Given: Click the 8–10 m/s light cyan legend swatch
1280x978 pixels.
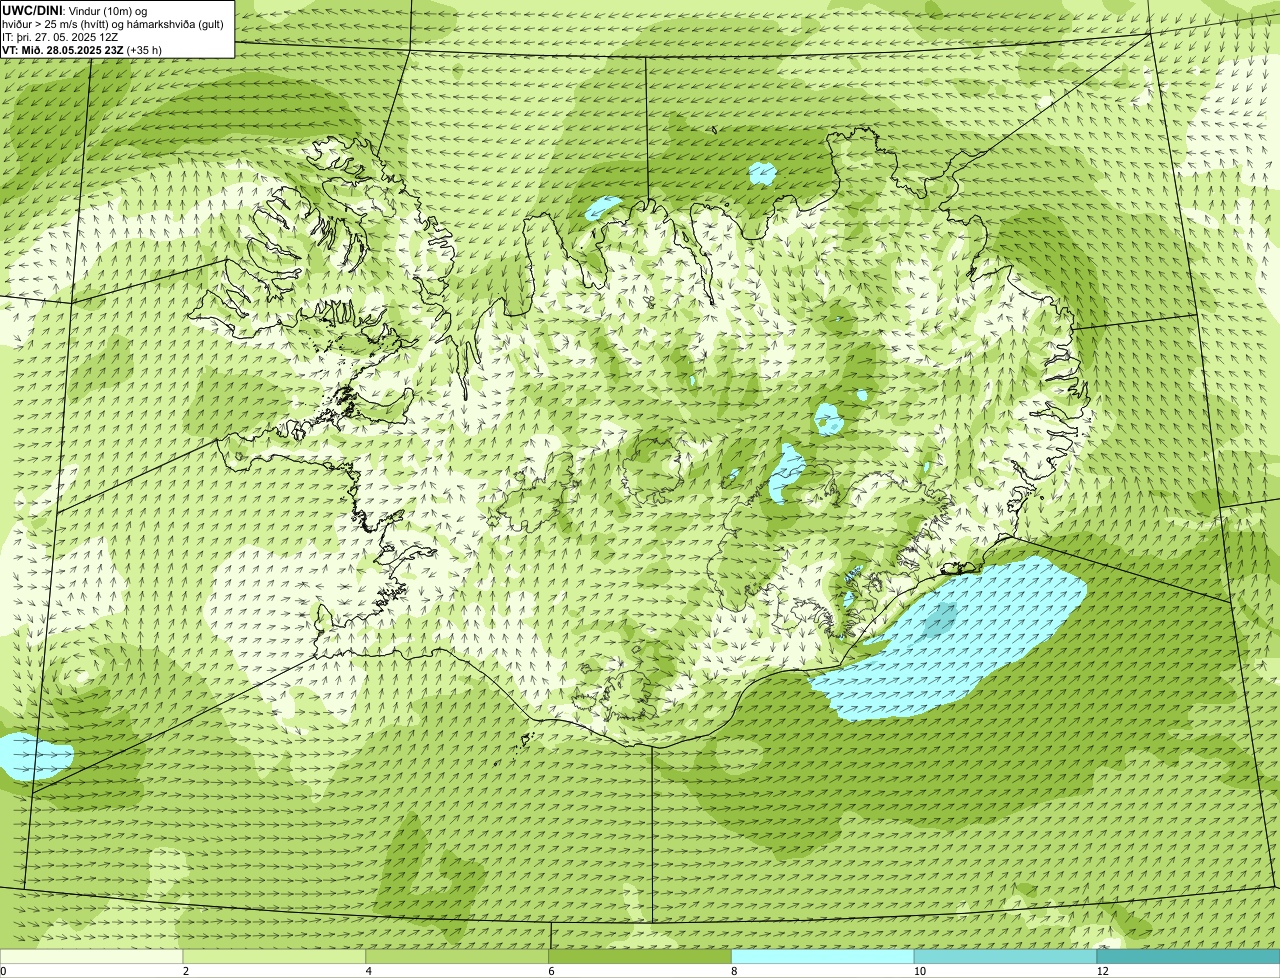Looking at the screenshot, I should [x=823, y=956].
